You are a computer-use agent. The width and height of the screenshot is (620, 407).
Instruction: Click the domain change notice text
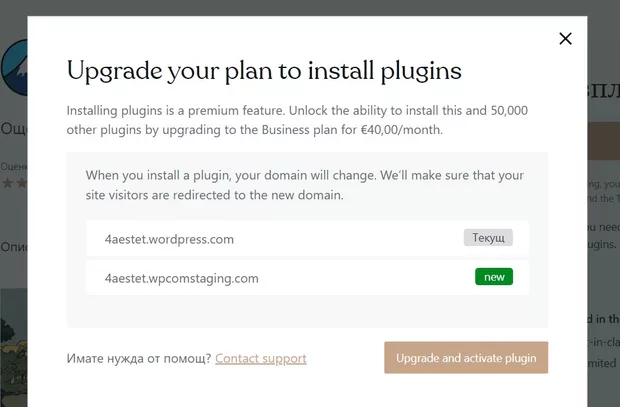(x=305, y=185)
